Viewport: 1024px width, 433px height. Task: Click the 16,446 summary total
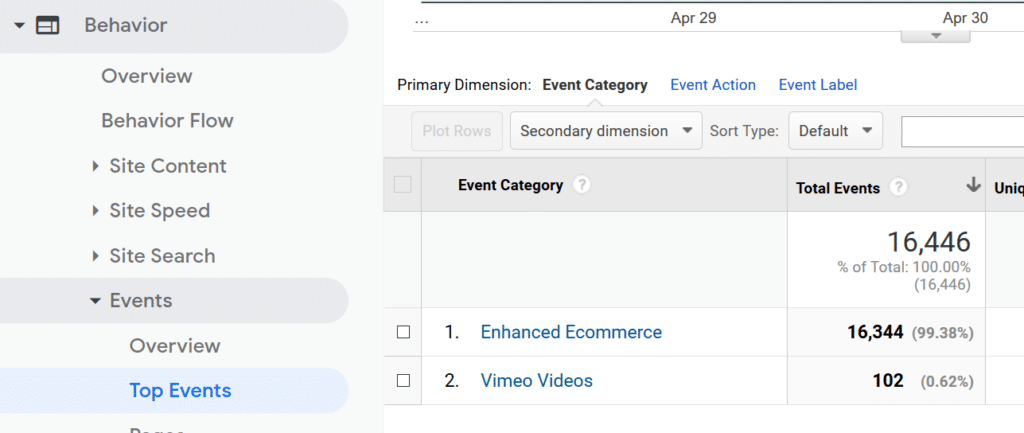pyautogui.click(x=929, y=242)
